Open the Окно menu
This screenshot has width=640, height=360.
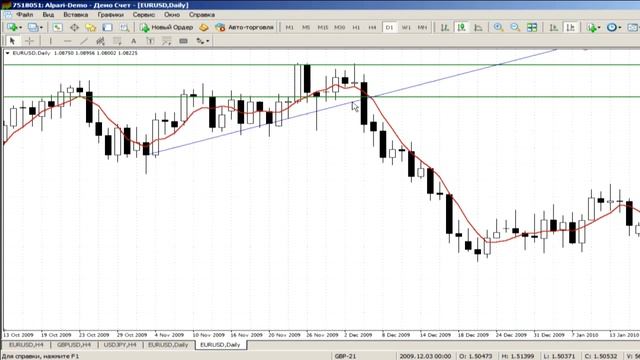pos(172,15)
